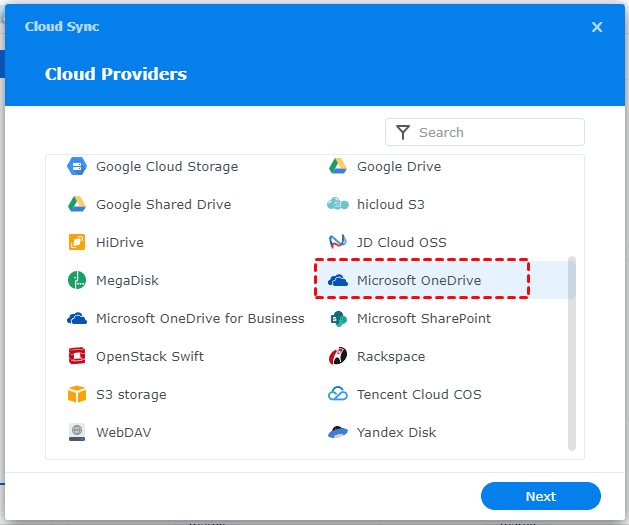Click the Google Shared Drive icon
The image size is (629, 525).
click(77, 204)
